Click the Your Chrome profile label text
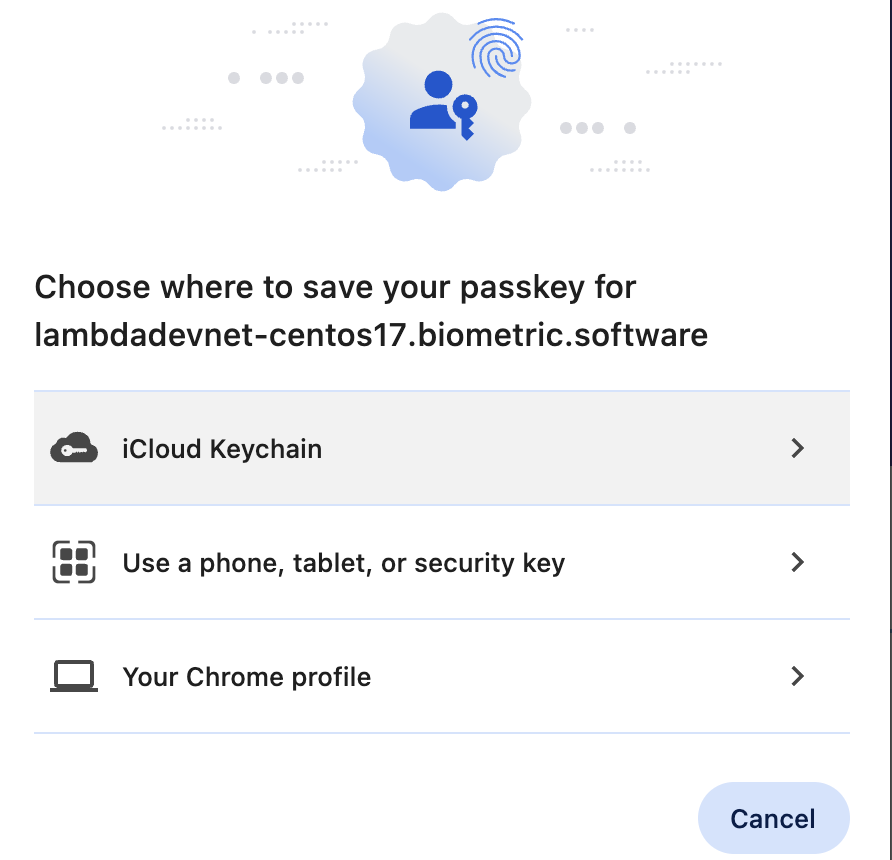 247,676
